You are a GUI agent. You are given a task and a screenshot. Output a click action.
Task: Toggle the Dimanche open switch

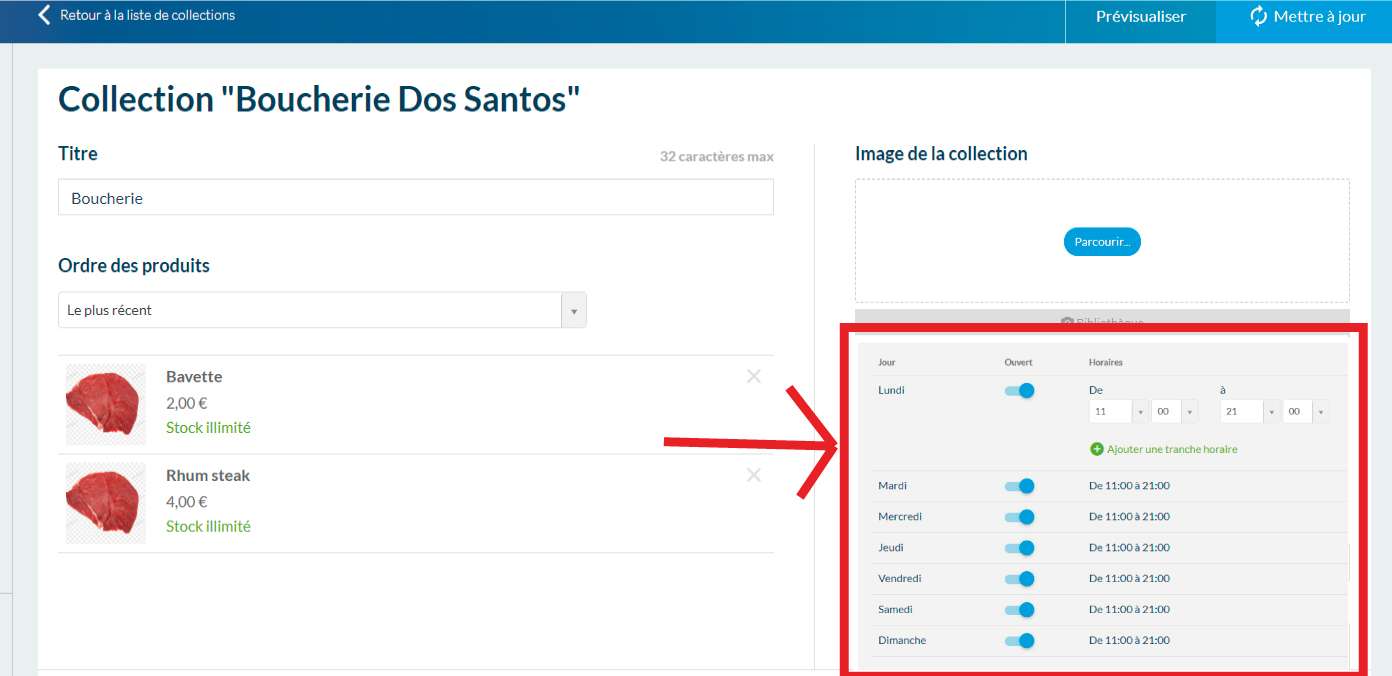click(1020, 641)
